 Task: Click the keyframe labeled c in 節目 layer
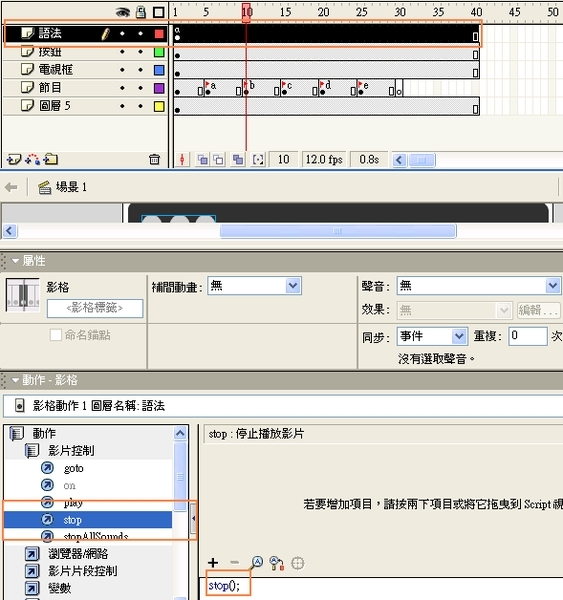tap(284, 88)
